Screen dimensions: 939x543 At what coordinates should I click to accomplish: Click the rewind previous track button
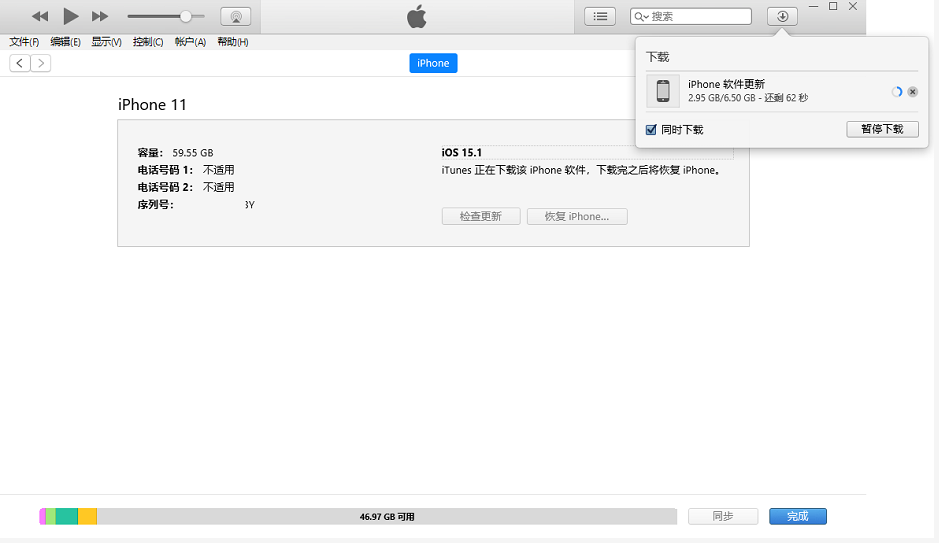click(x=40, y=16)
